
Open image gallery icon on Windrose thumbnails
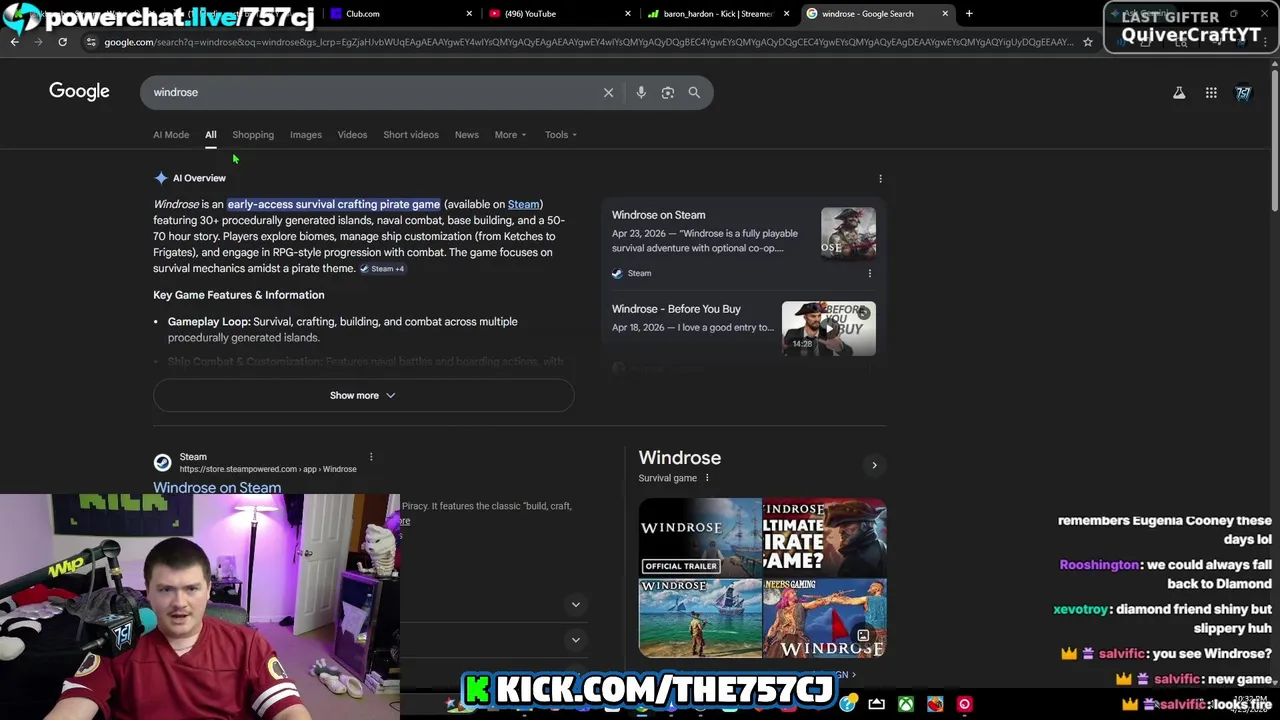coord(863,636)
